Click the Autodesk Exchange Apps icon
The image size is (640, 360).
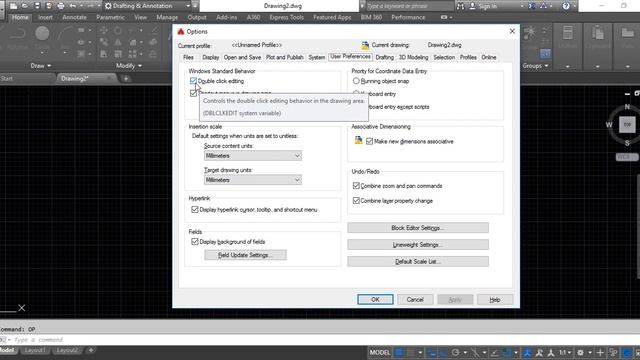pos(531,6)
